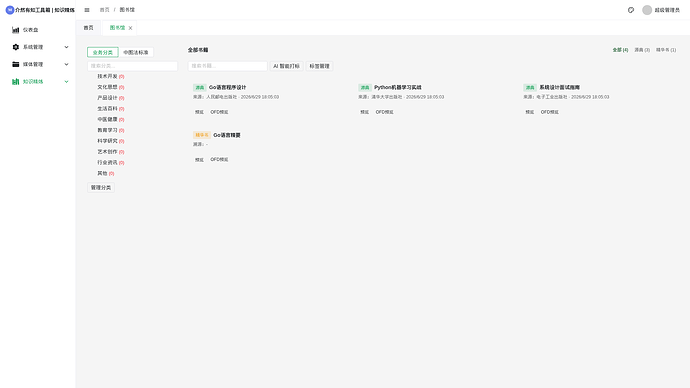This screenshot has width=690, height=388.
Task: Click 预览 under Python机器学习实战
Action: (364, 112)
